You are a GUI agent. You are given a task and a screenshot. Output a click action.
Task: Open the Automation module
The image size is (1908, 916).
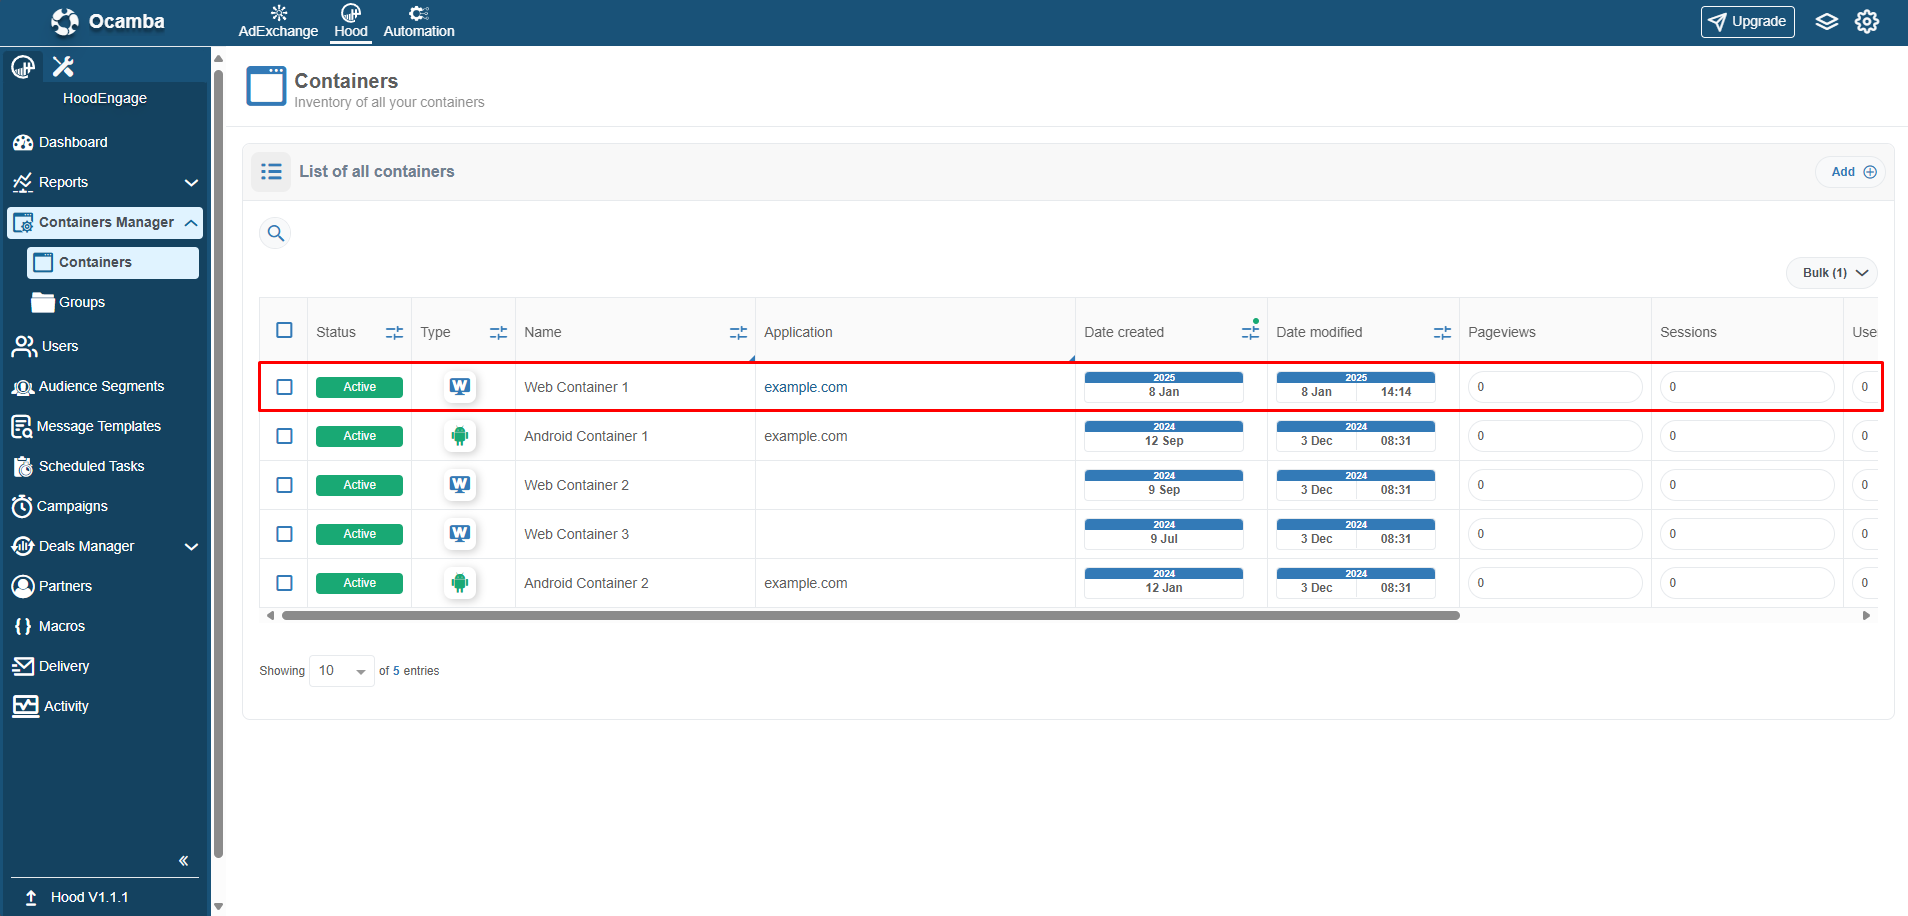(419, 21)
